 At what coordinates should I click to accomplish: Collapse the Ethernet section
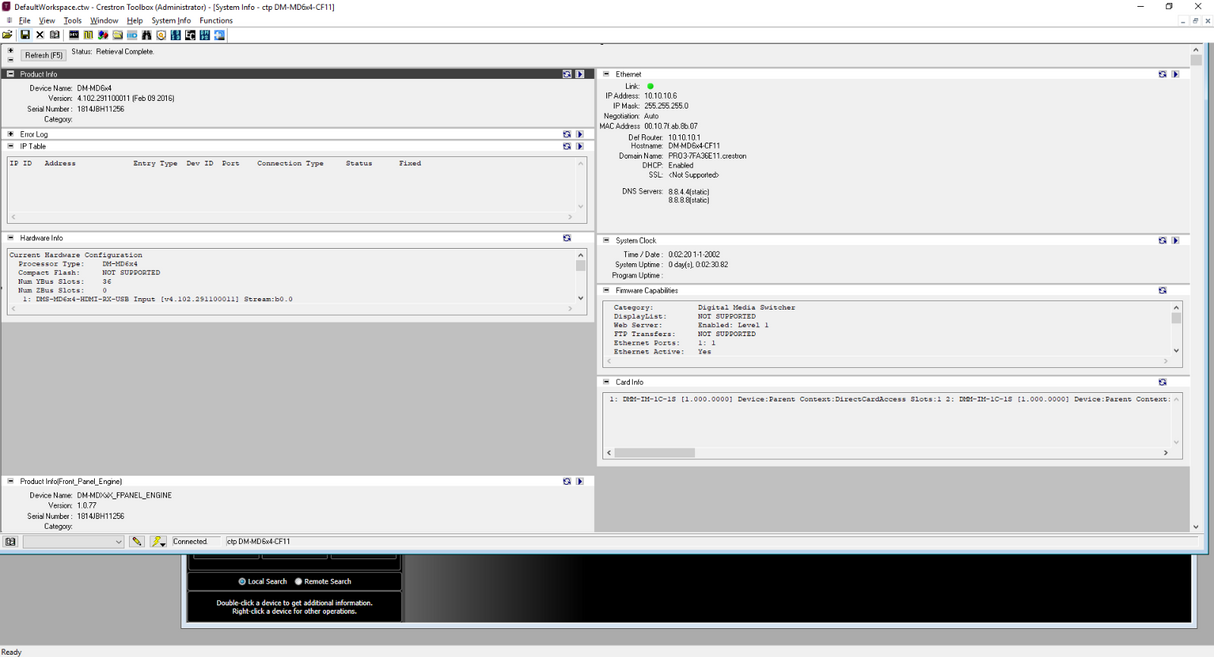[606, 74]
